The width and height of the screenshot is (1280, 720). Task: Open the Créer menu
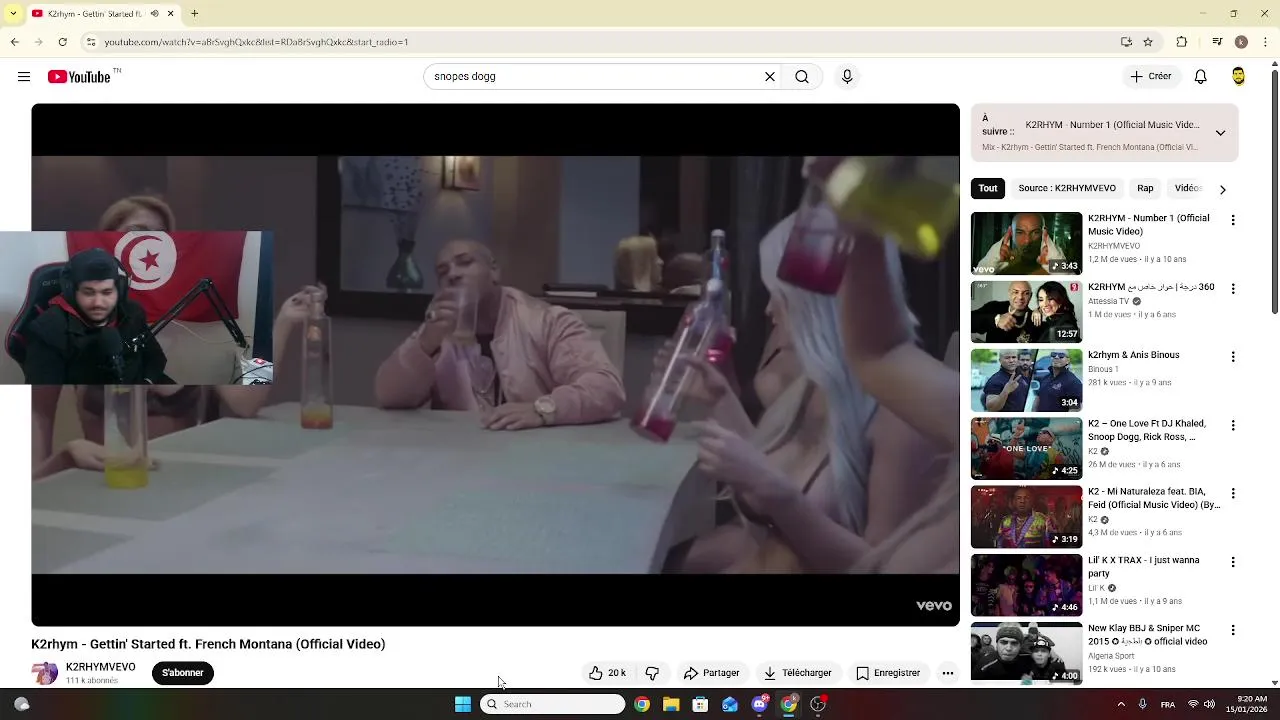(1151, 77)
